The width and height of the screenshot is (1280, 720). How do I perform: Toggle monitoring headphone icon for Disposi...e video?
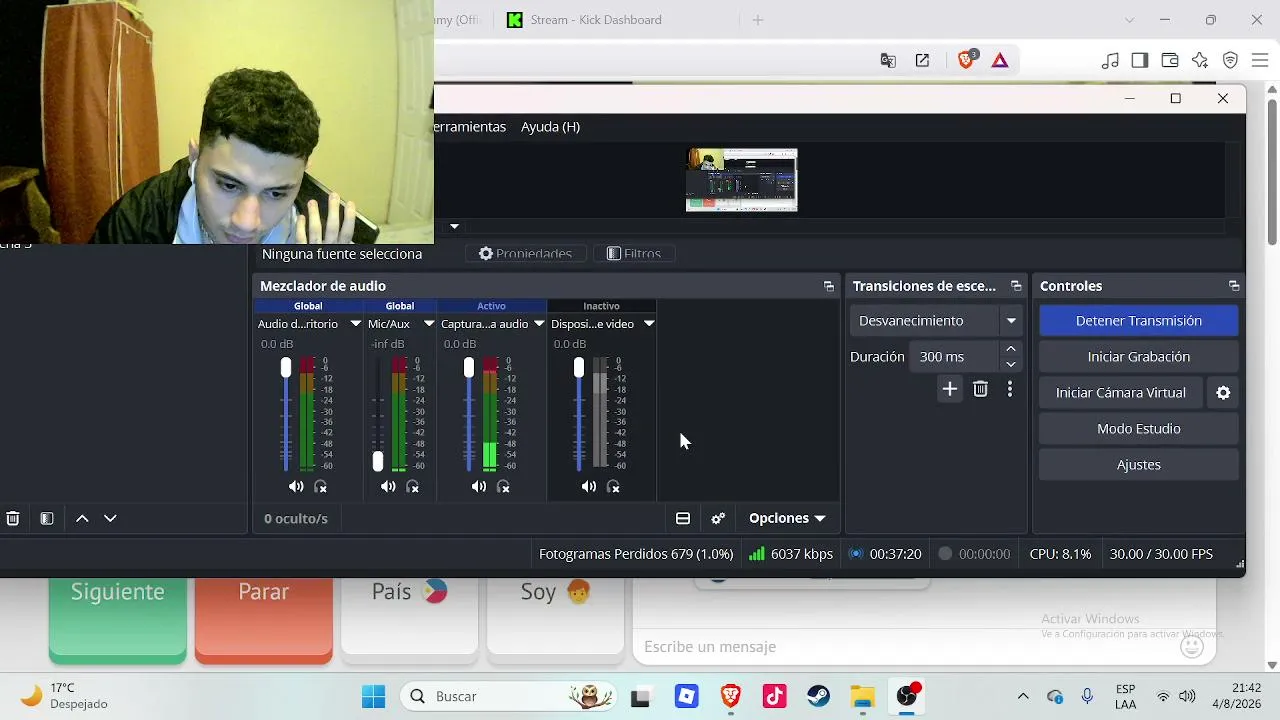click(614, 487)
